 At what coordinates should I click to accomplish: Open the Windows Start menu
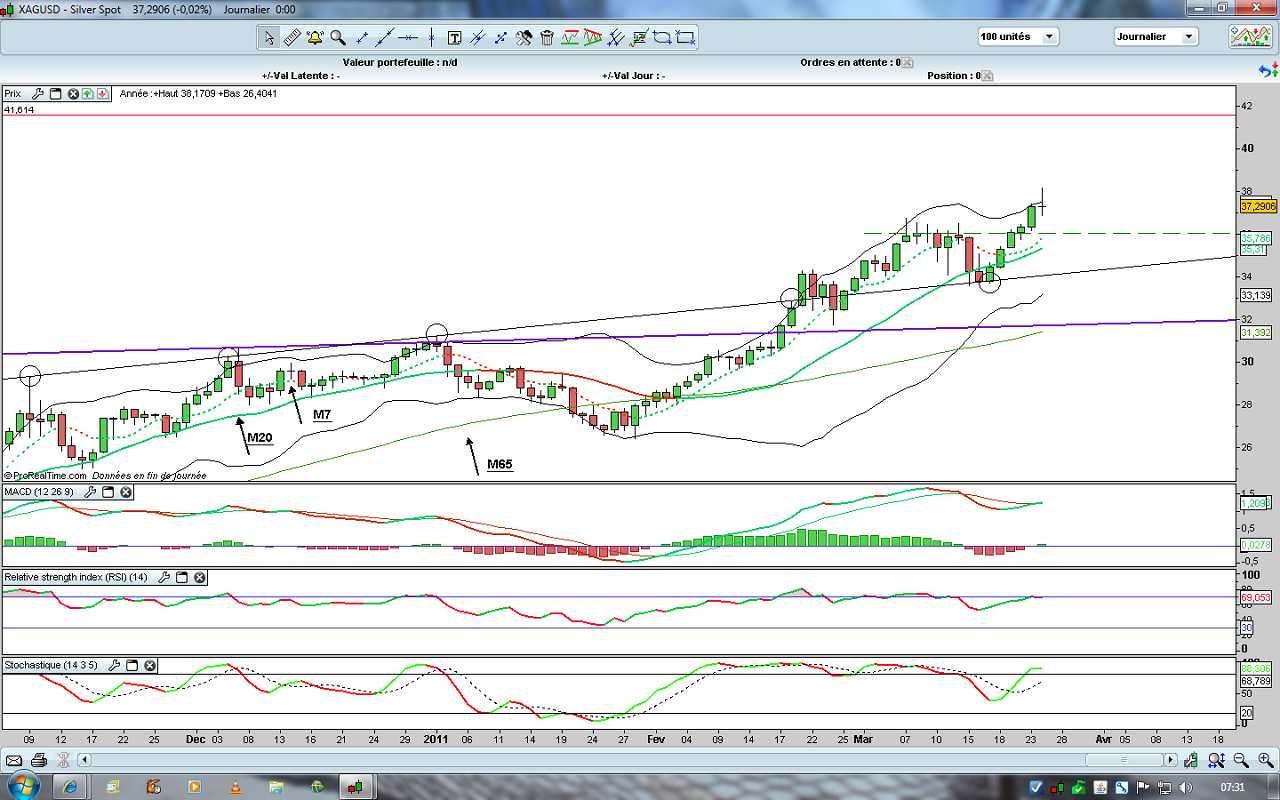[22, 786]
